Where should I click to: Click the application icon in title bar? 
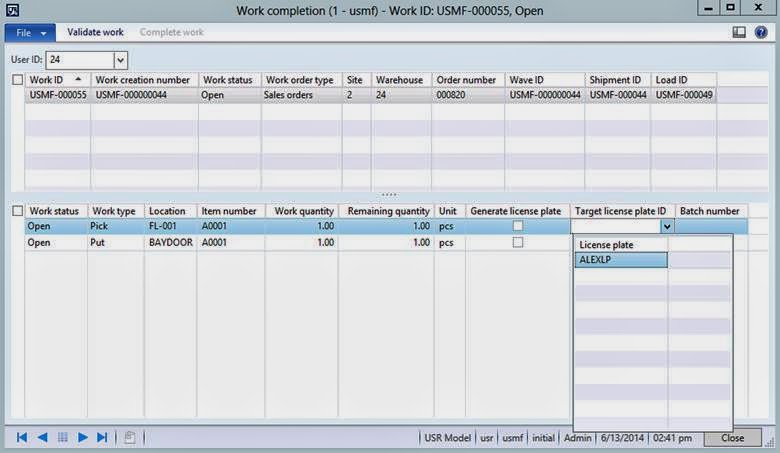tap(12, 10)
